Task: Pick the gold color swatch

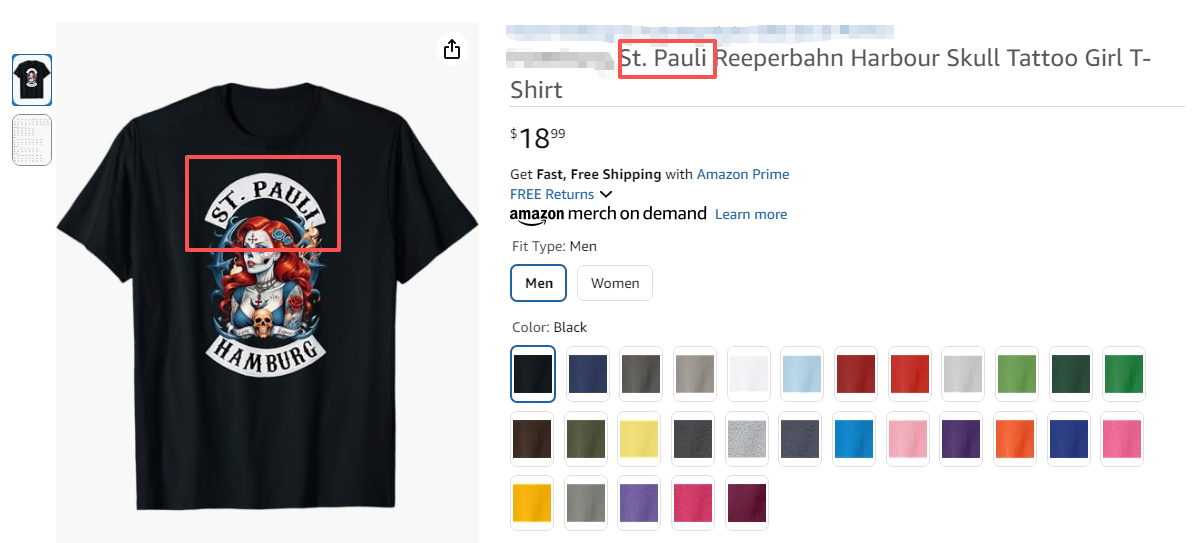Action: click(533, 503)
